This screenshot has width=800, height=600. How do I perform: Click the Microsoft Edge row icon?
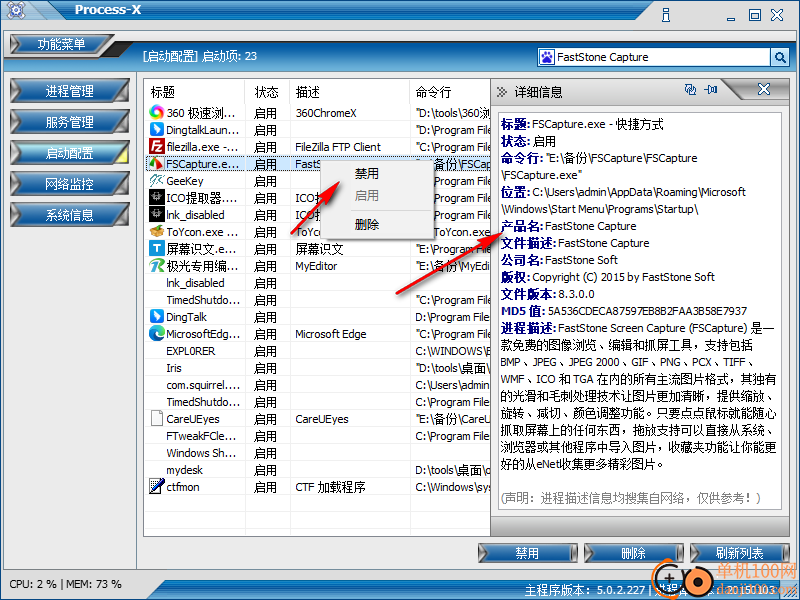[x=157, y=334]
